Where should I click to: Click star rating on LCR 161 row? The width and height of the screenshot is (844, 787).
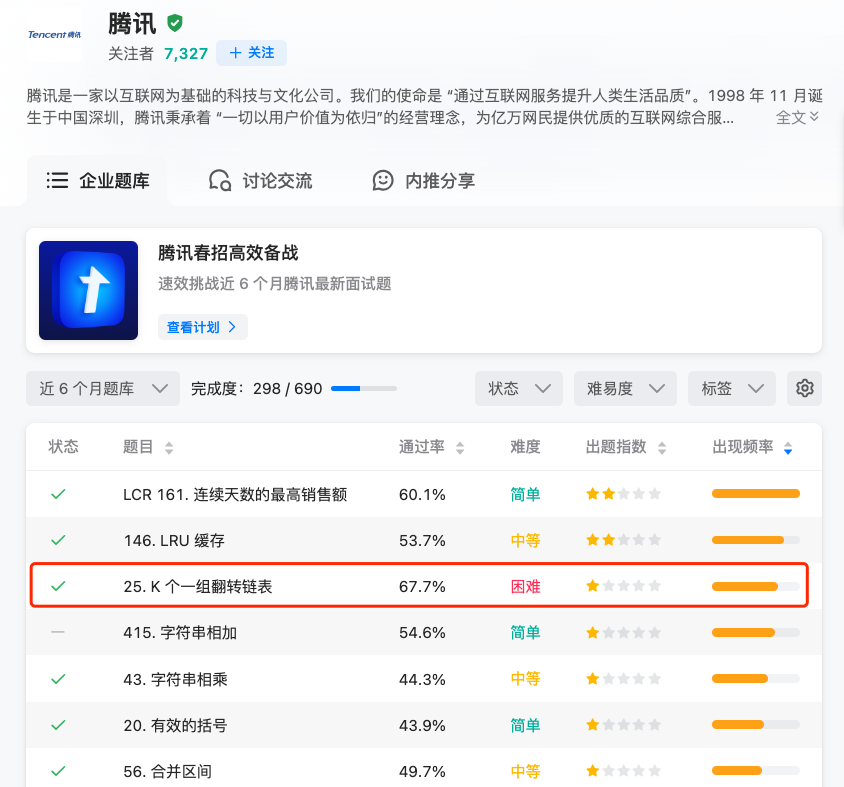[623, 494]
